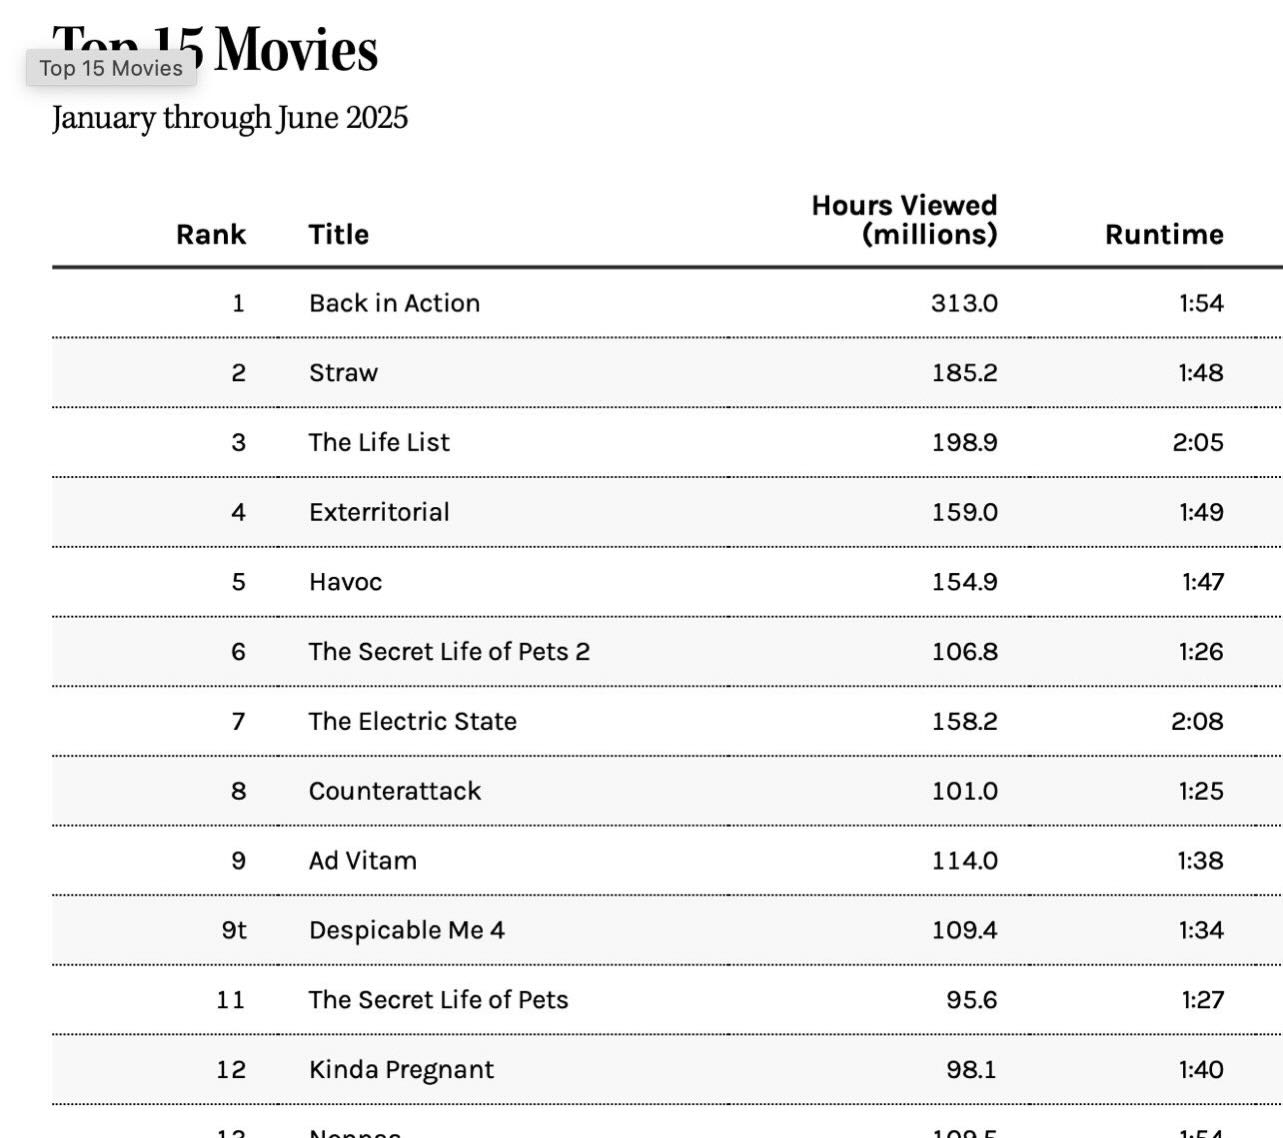Click The Secret Life of Pets row eleven

pos(438,1000)
